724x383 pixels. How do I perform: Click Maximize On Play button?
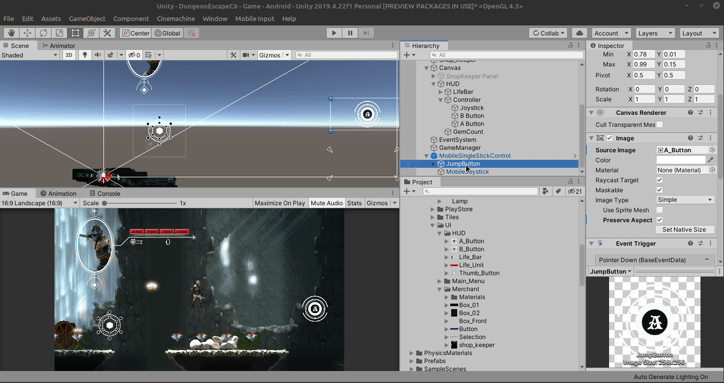click(280, 203)
